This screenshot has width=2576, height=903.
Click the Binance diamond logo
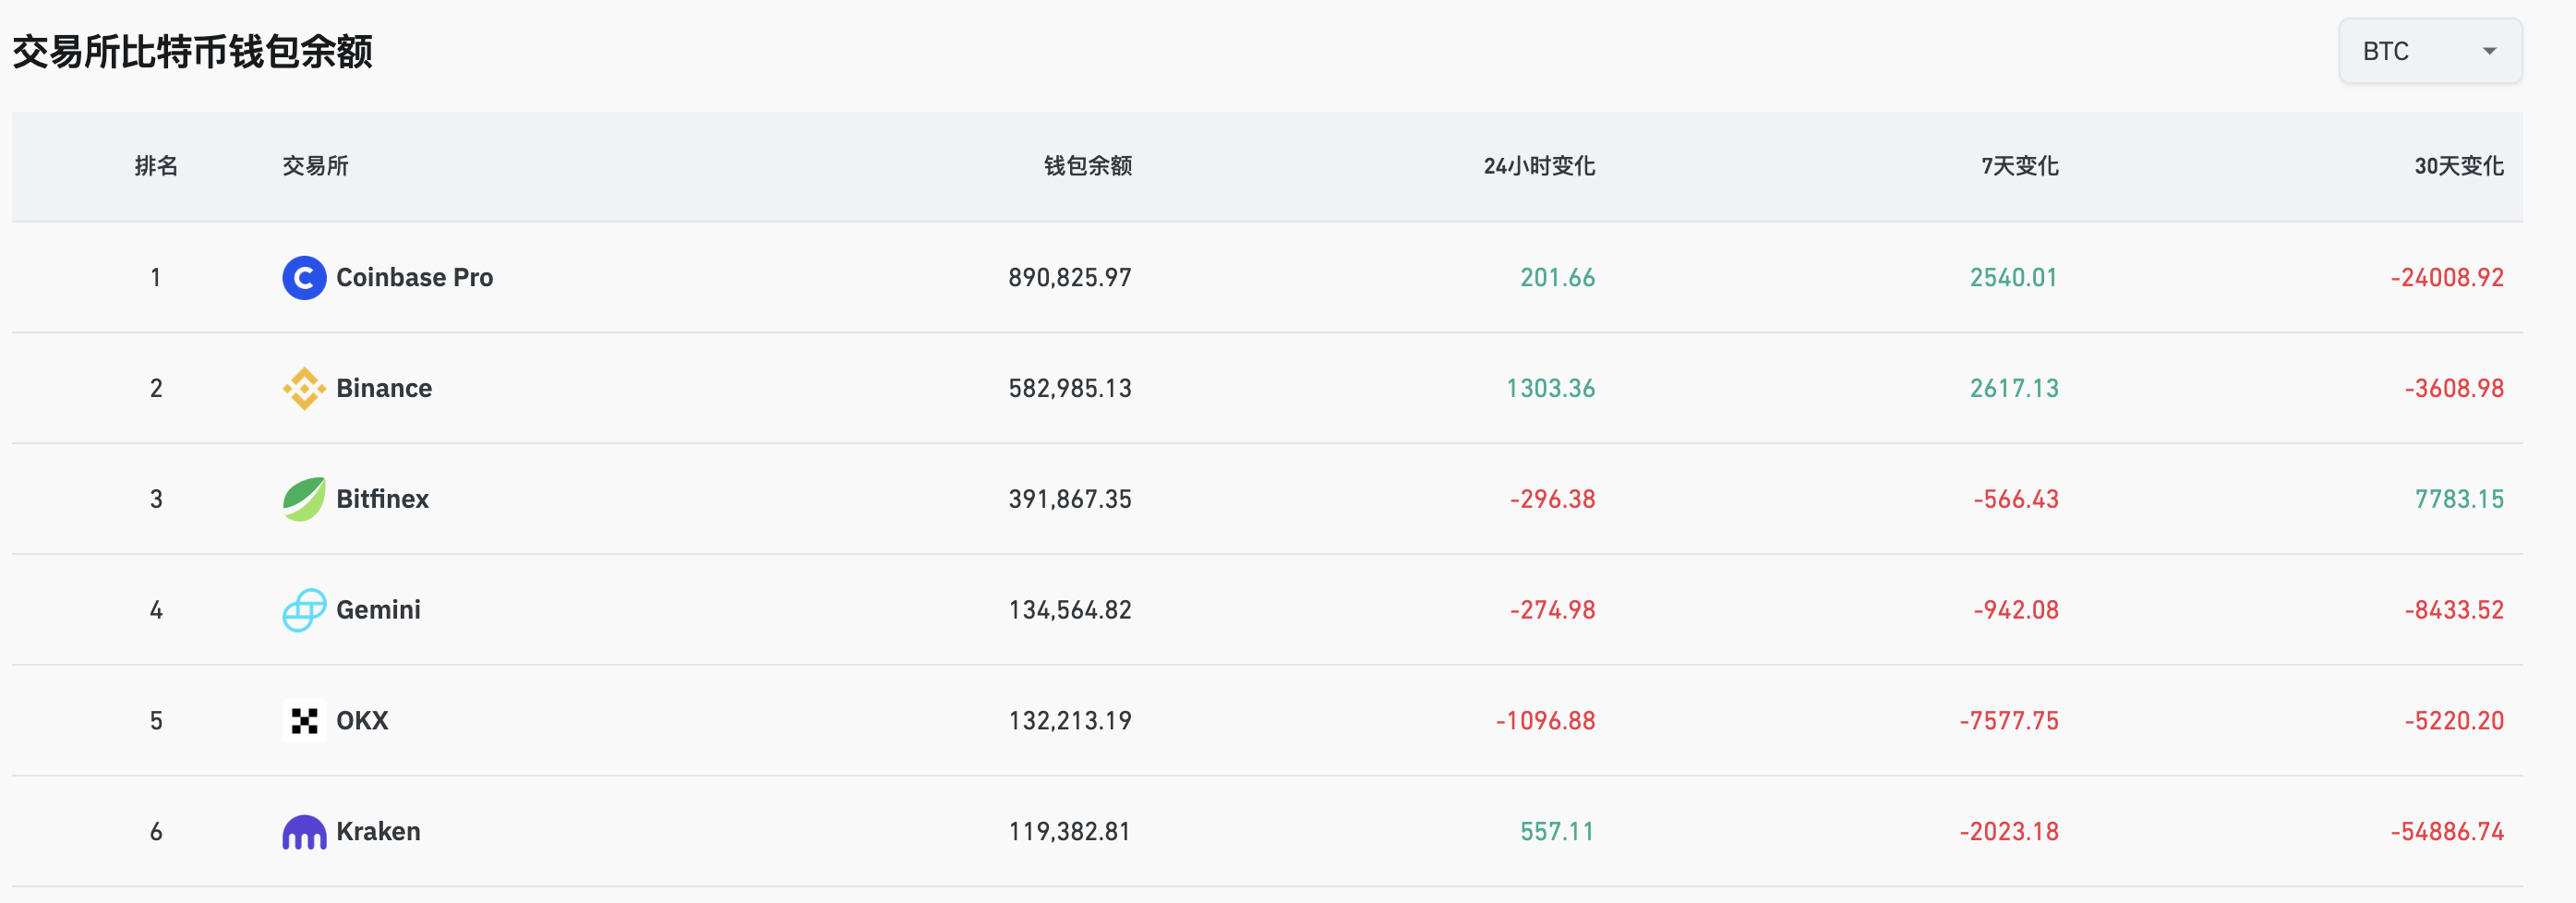[x=304, y=388]
